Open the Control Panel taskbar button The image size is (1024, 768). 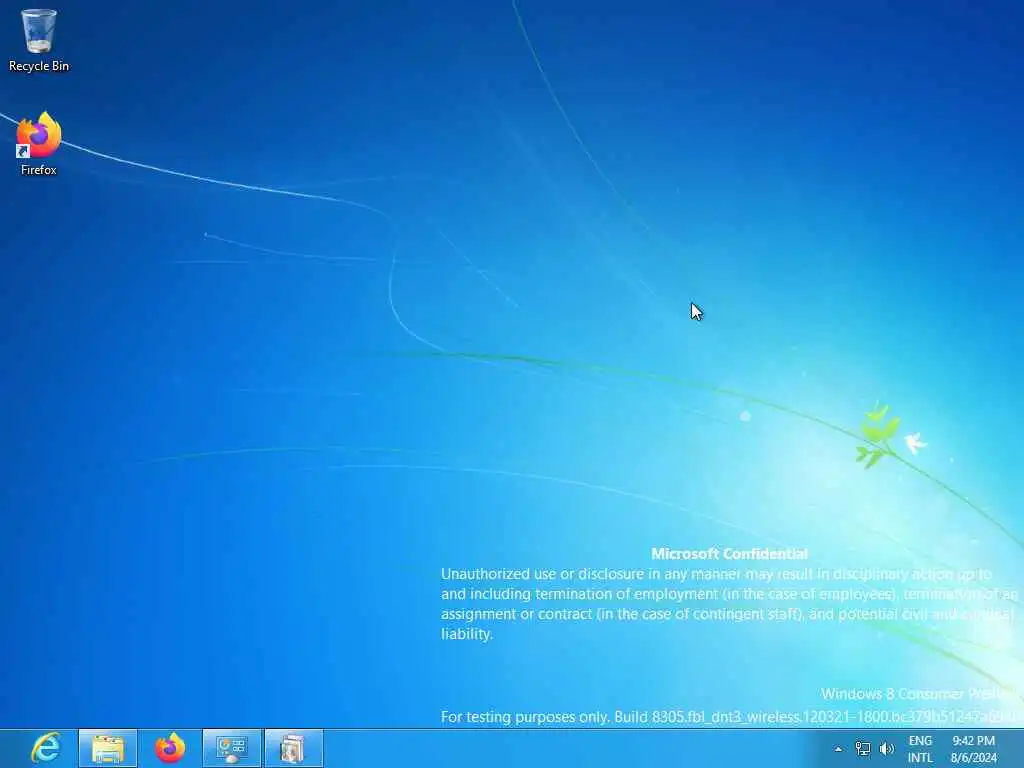coord(232,748)
